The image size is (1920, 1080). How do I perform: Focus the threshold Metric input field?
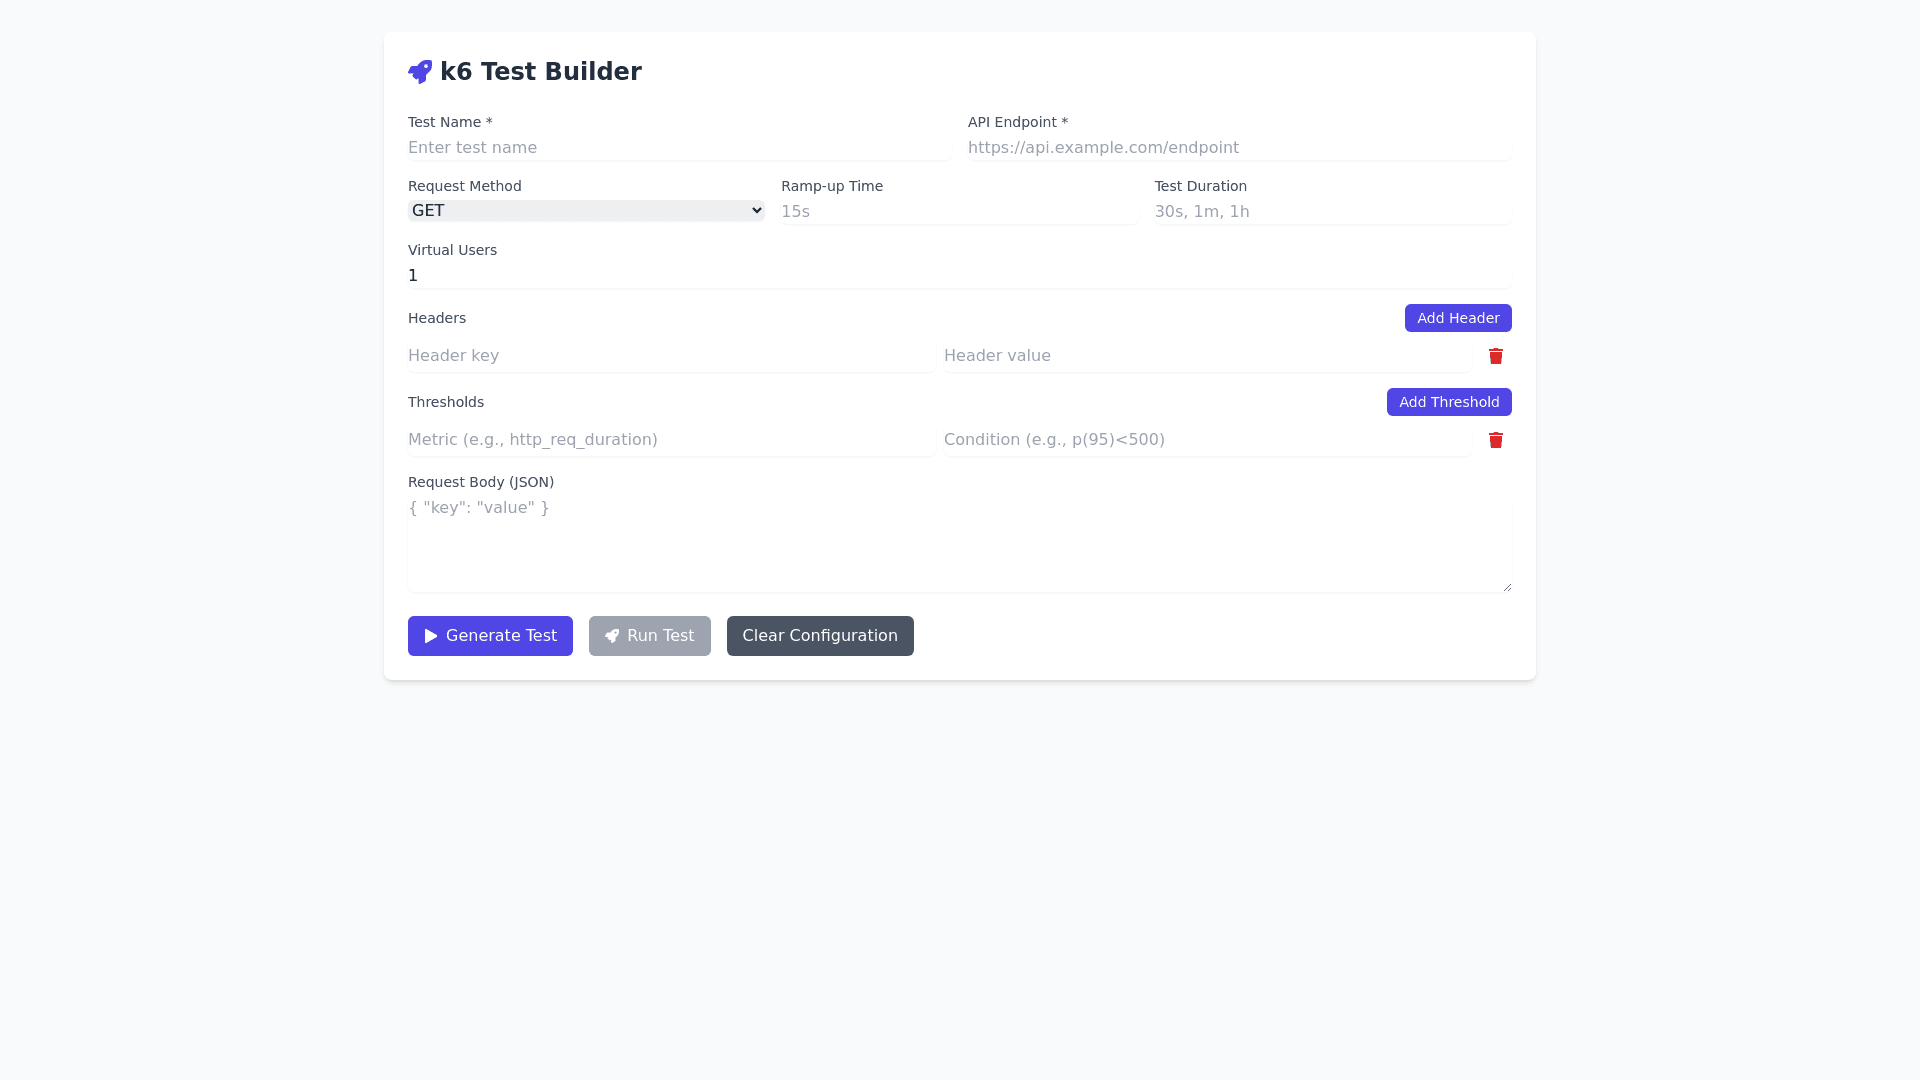(671, 440)
